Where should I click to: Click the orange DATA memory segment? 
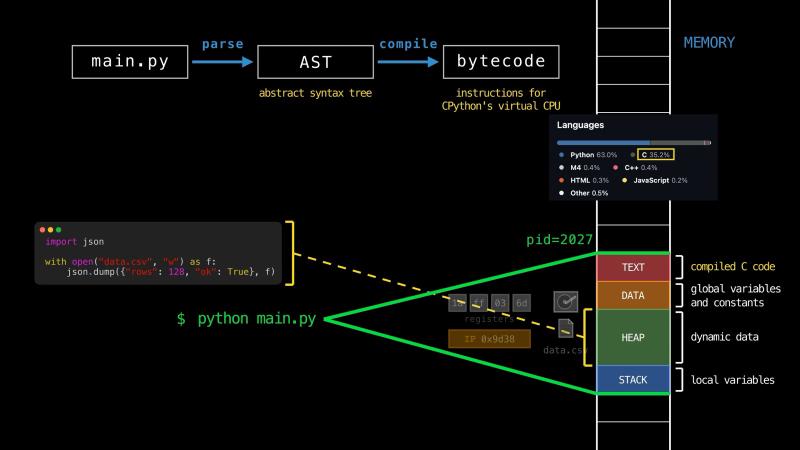633,295
